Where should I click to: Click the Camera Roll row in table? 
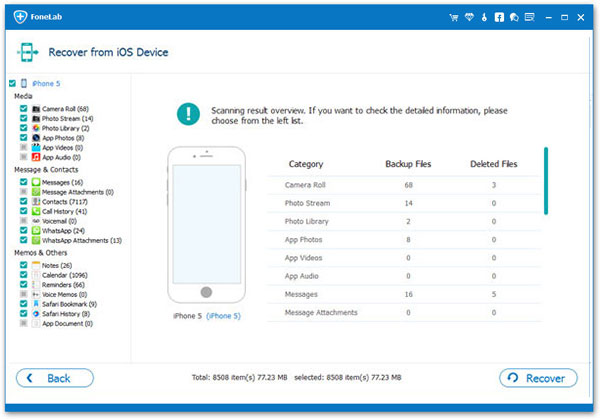(x=404, y=185)
